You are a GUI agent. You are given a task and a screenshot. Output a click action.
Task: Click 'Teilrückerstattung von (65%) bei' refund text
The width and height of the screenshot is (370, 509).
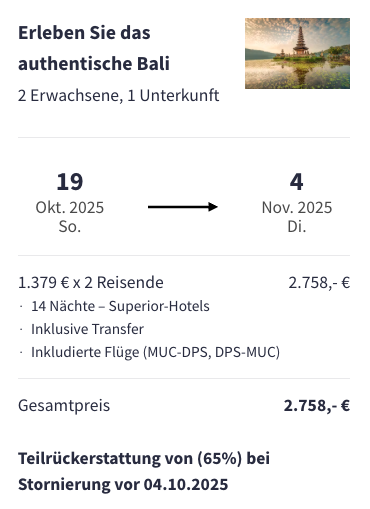pos(144,458)
